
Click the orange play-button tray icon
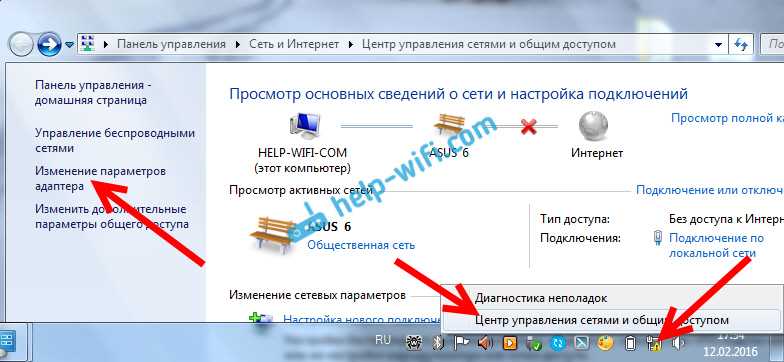(510, 344)
